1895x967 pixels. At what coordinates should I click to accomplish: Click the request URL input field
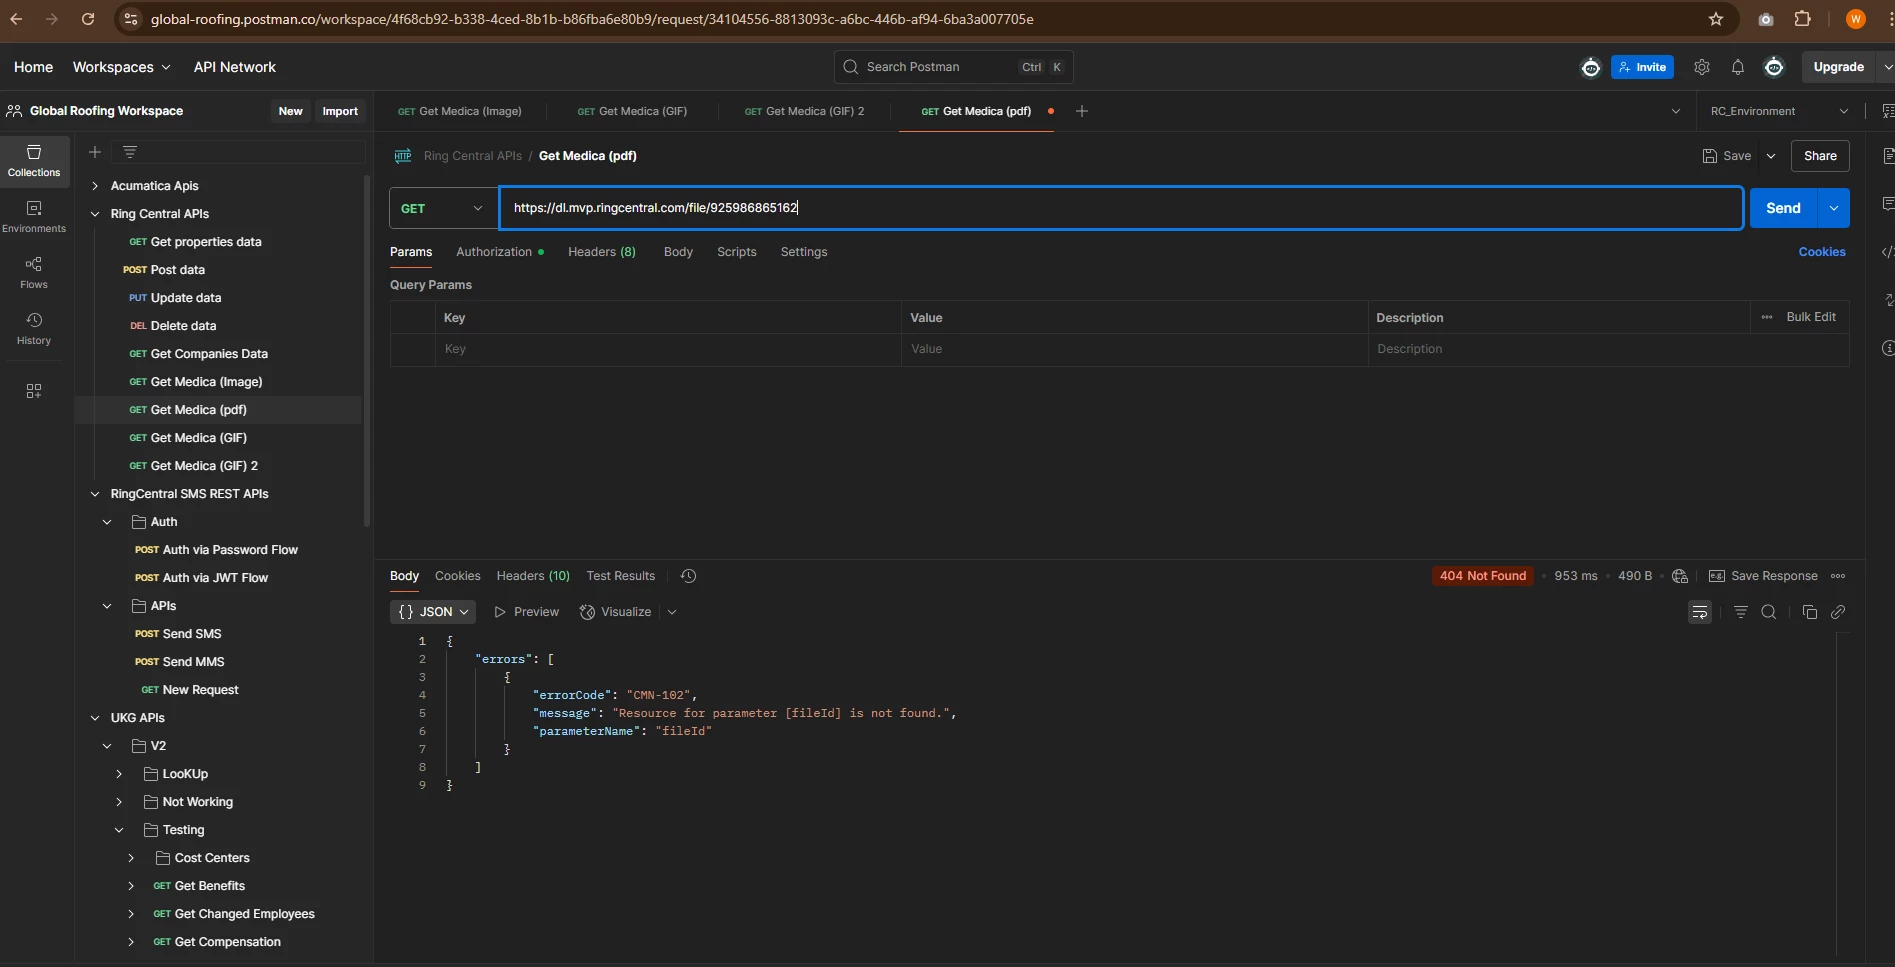pos(1121,208)
